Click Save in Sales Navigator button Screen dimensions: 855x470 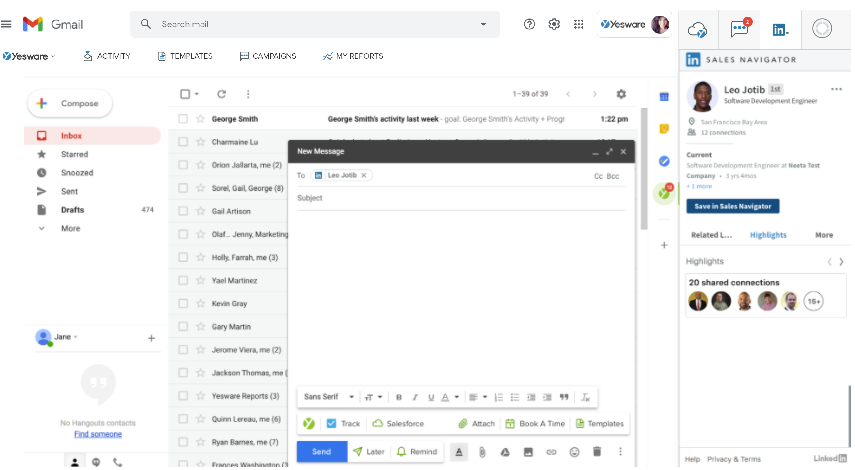pos(732,206)
